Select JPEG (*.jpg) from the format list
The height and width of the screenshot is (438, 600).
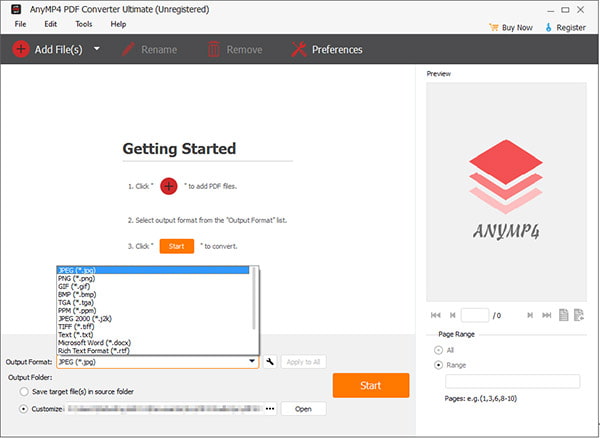153,270
